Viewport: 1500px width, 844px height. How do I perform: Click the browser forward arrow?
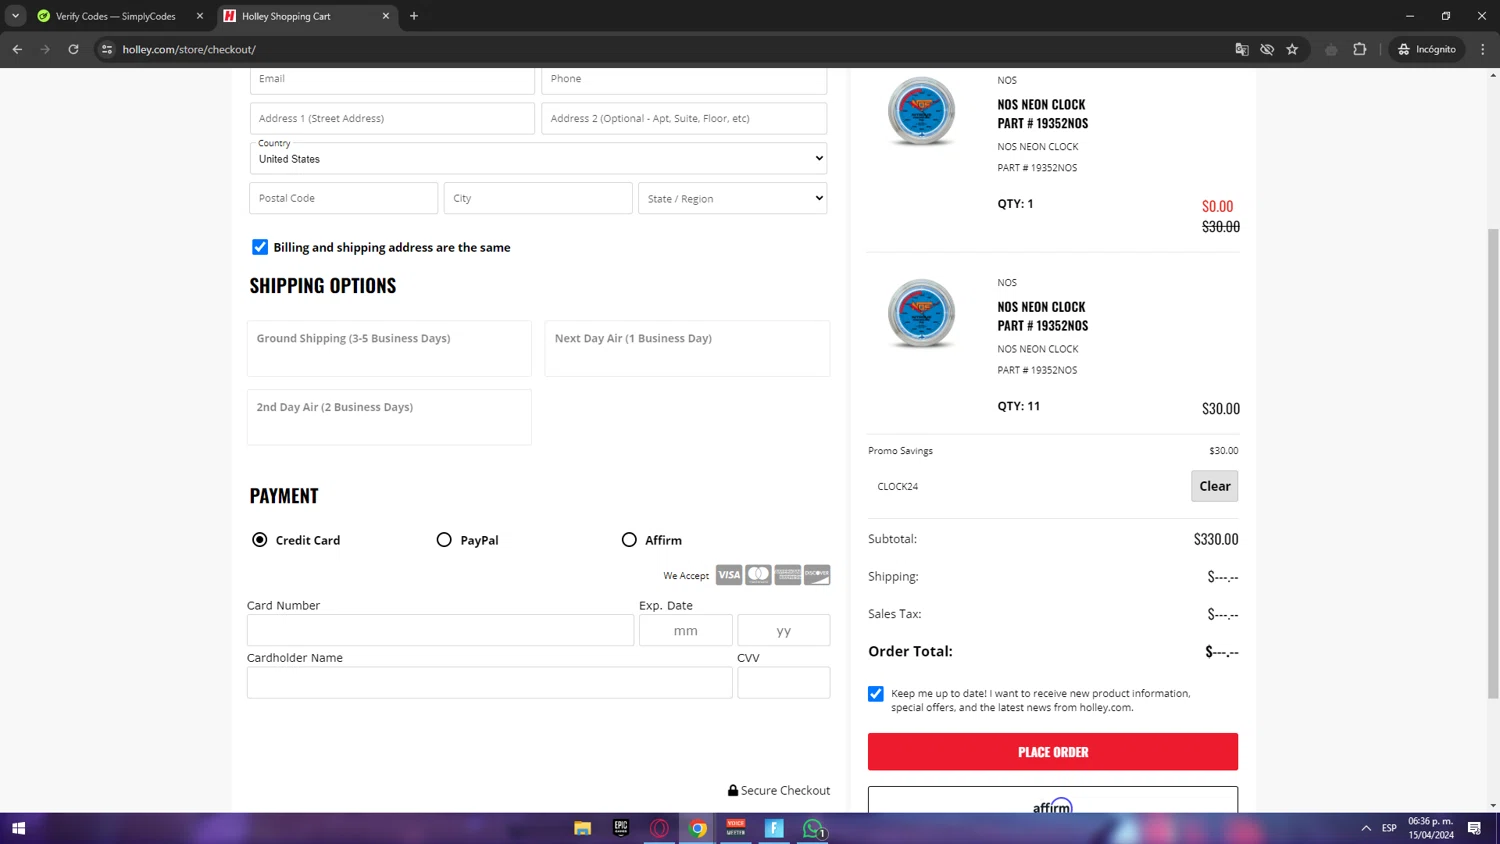coord(45,49)
